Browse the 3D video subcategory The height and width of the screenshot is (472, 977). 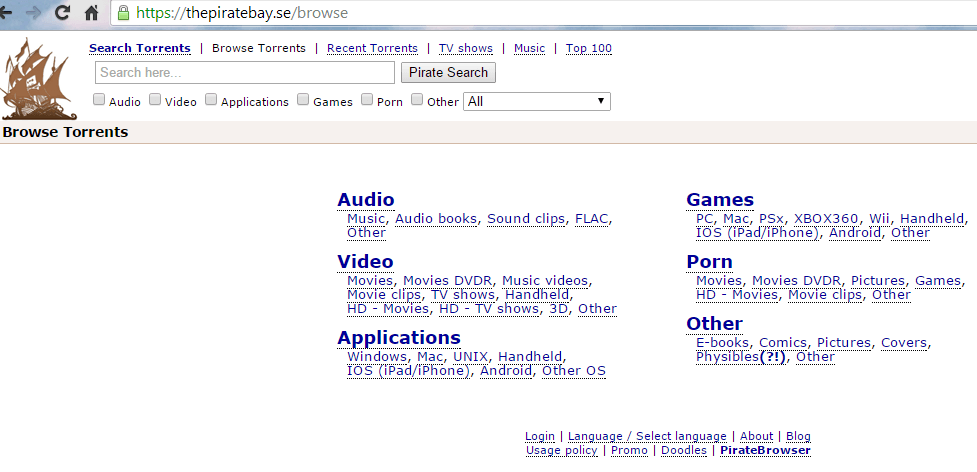click(558, 309)
